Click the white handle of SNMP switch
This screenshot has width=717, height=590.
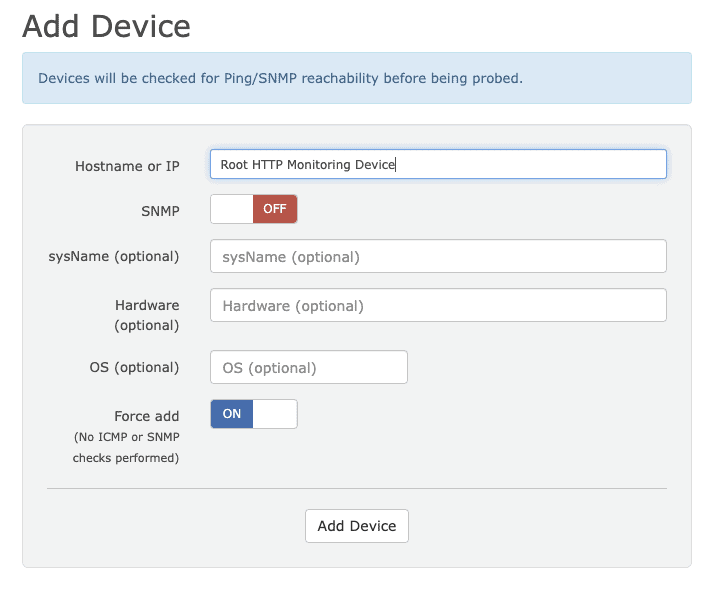232,209
